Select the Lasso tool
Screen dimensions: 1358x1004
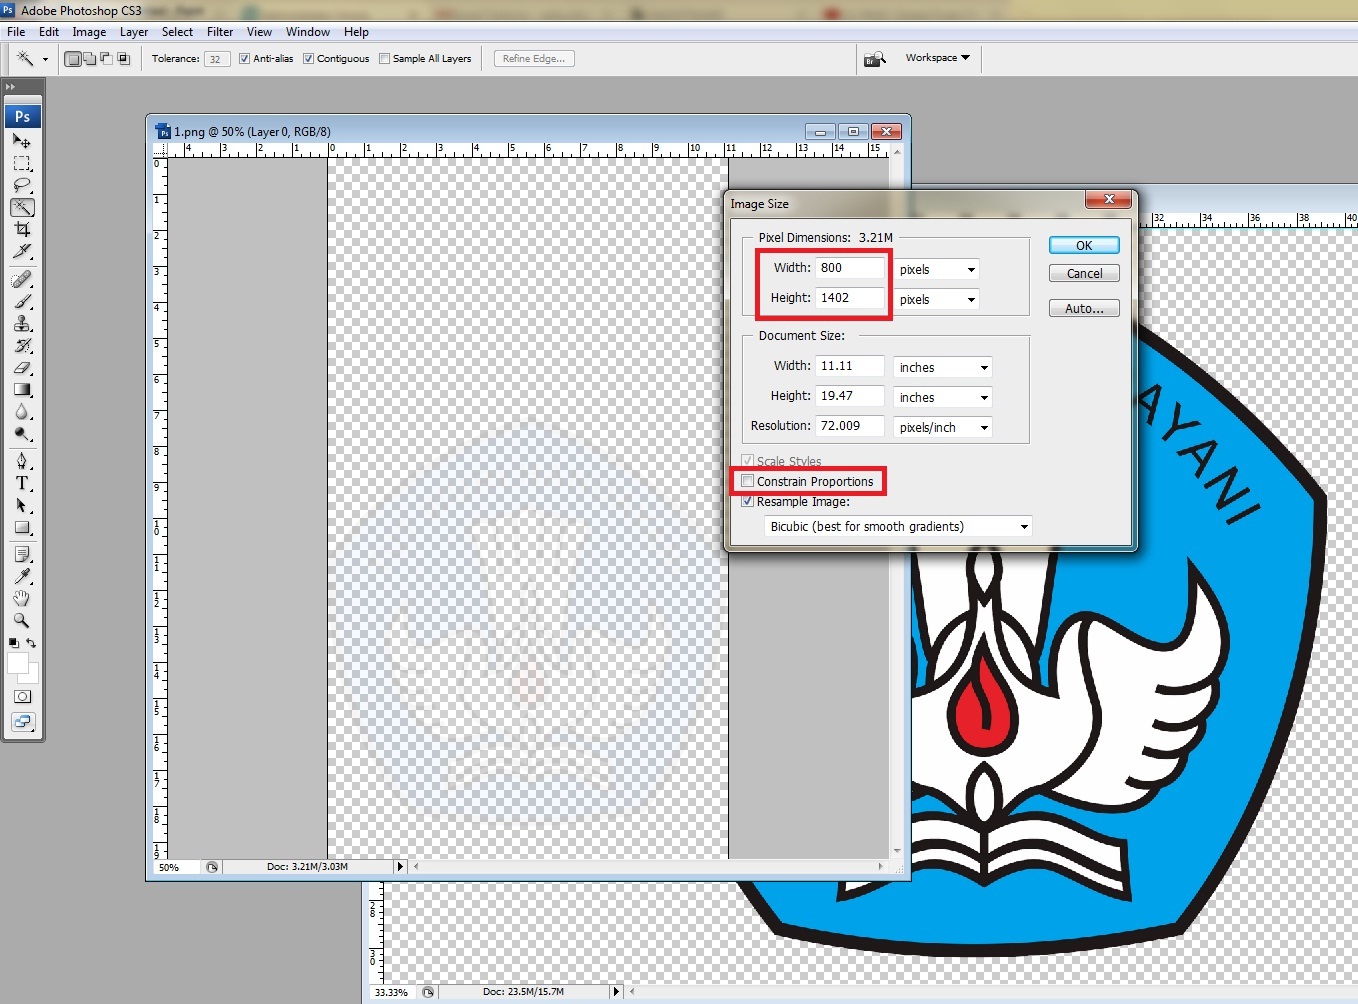22,186
